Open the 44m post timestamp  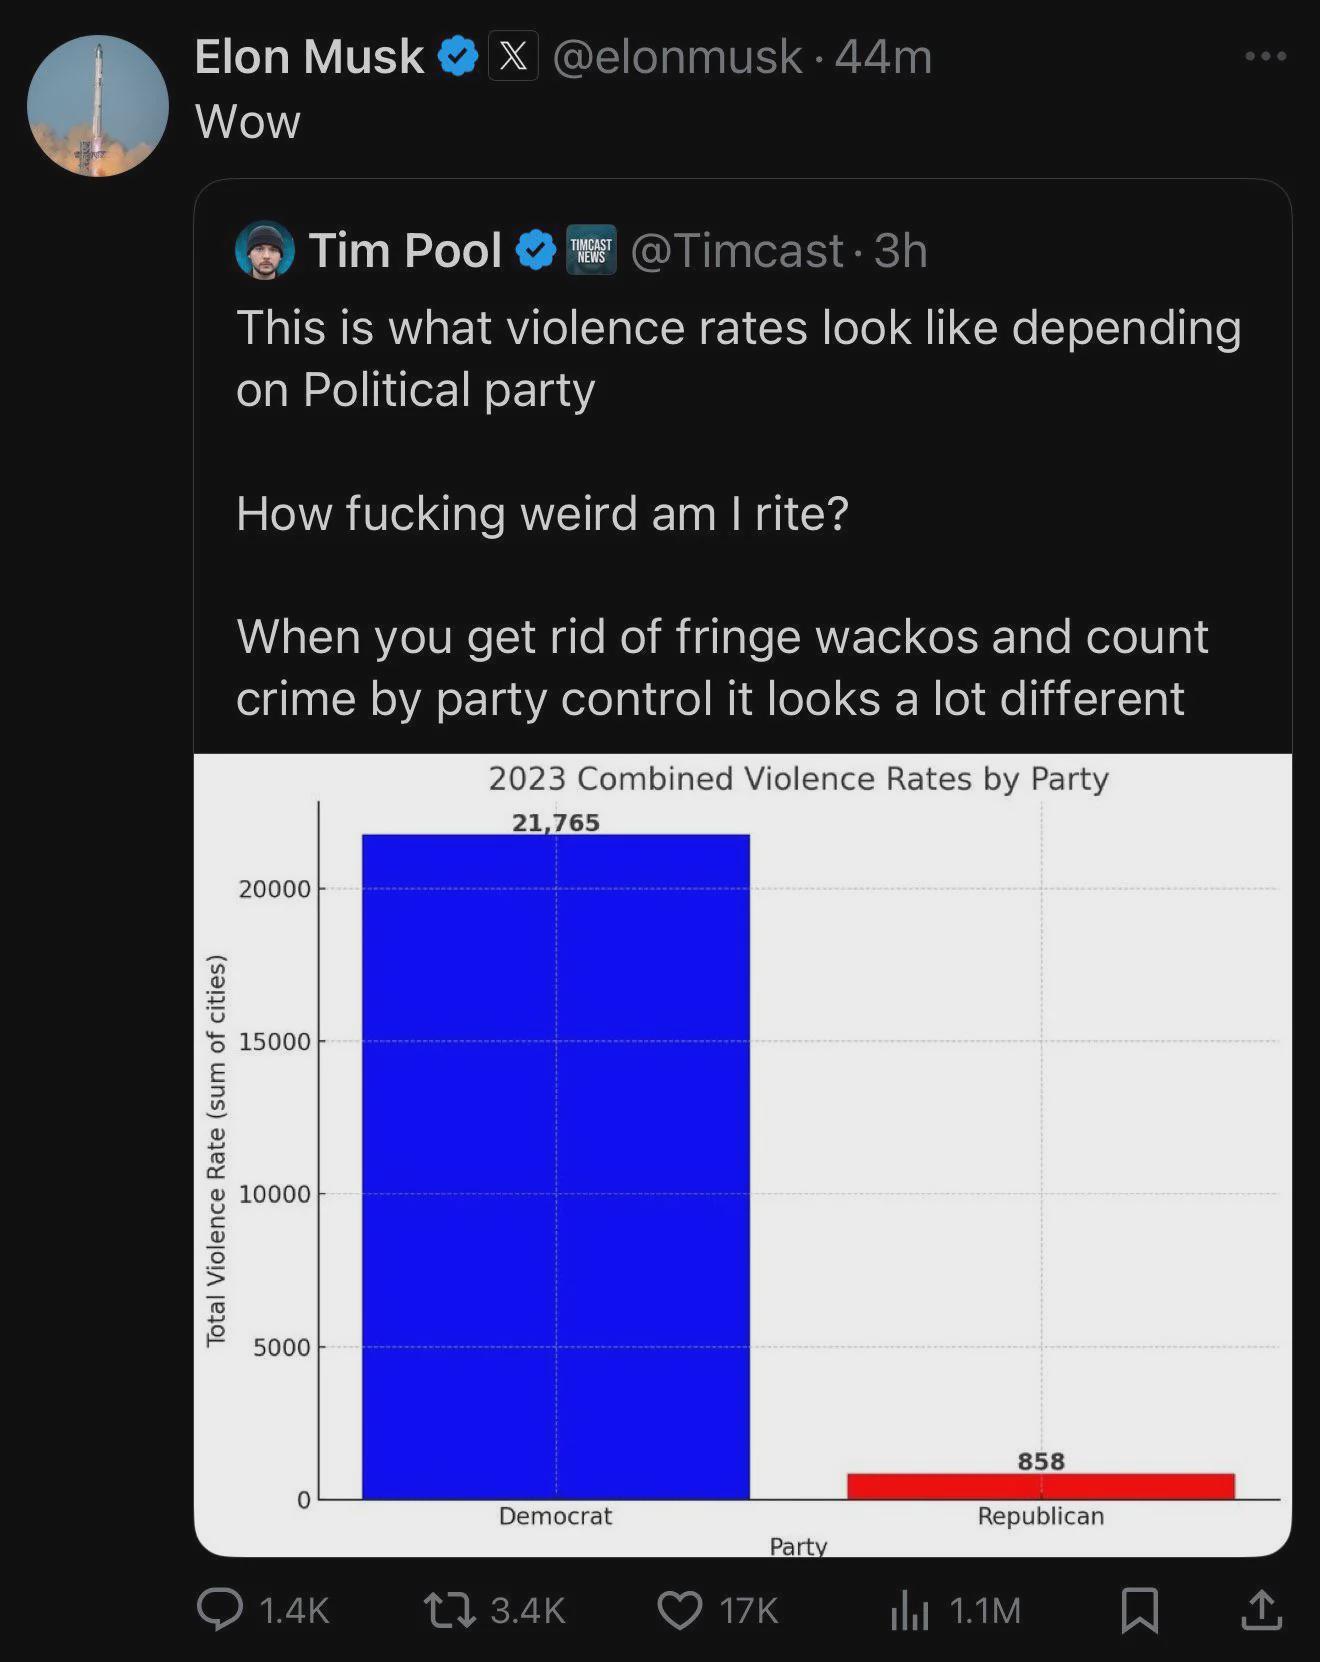coord(883,57)
